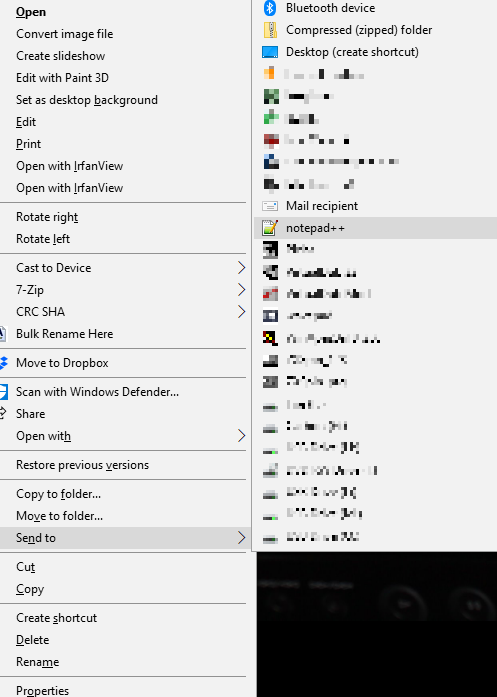Select Restore previous versions
The width and height of the screenshot is (497, 697).
[82, 465]
